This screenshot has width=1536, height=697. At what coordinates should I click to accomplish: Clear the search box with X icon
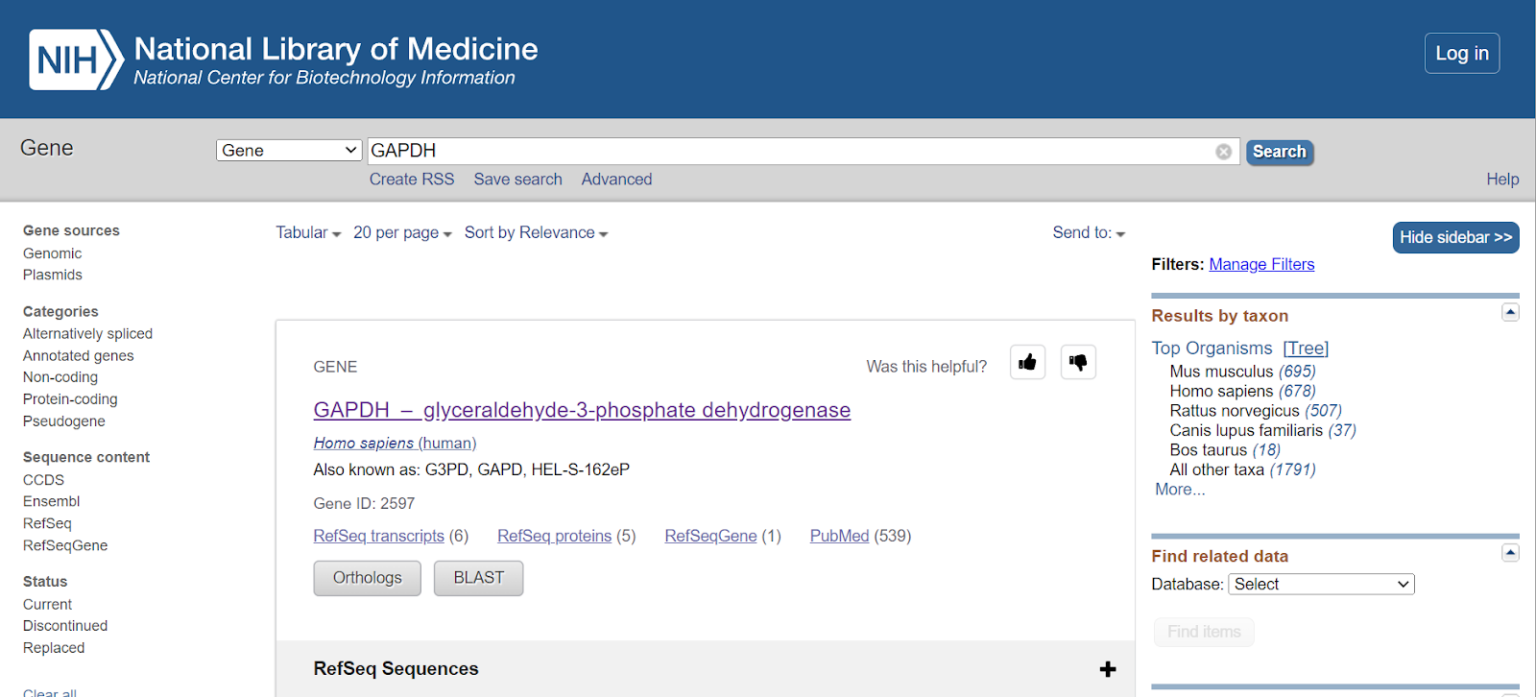pos(1223,152)
